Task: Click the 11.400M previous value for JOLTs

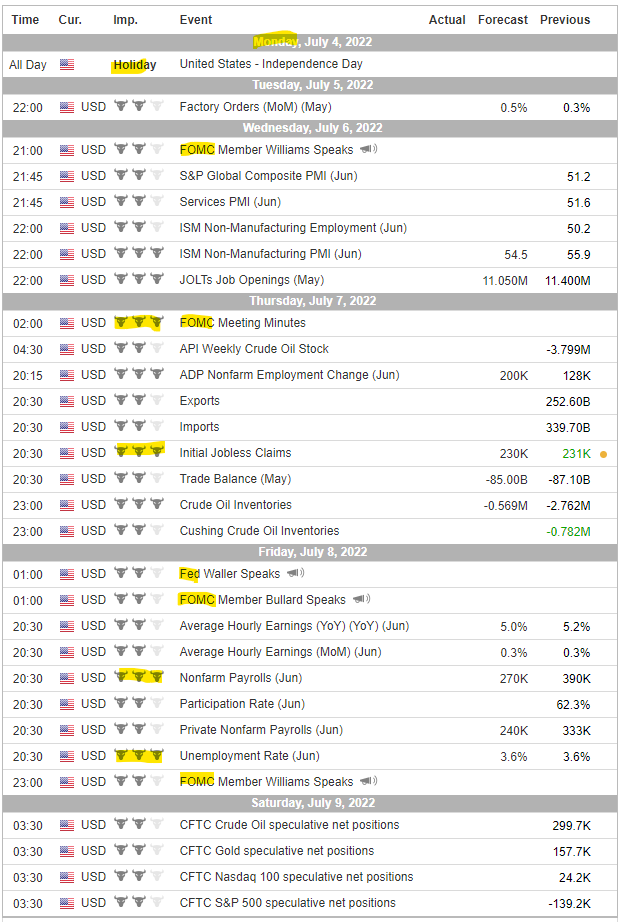Action: [567, 280]
